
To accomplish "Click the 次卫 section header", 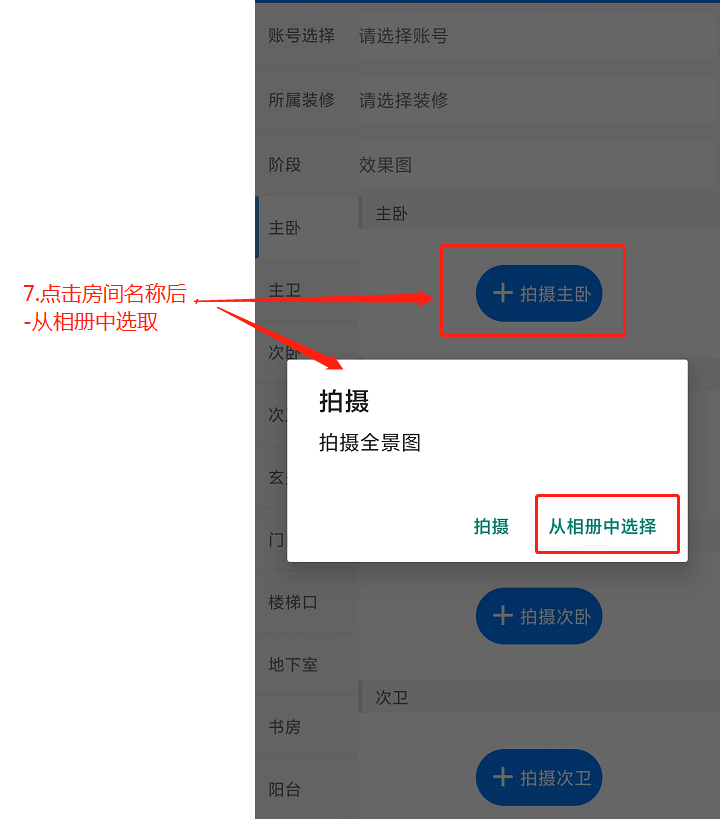I will pyautogui.click(x=539, y=697).
